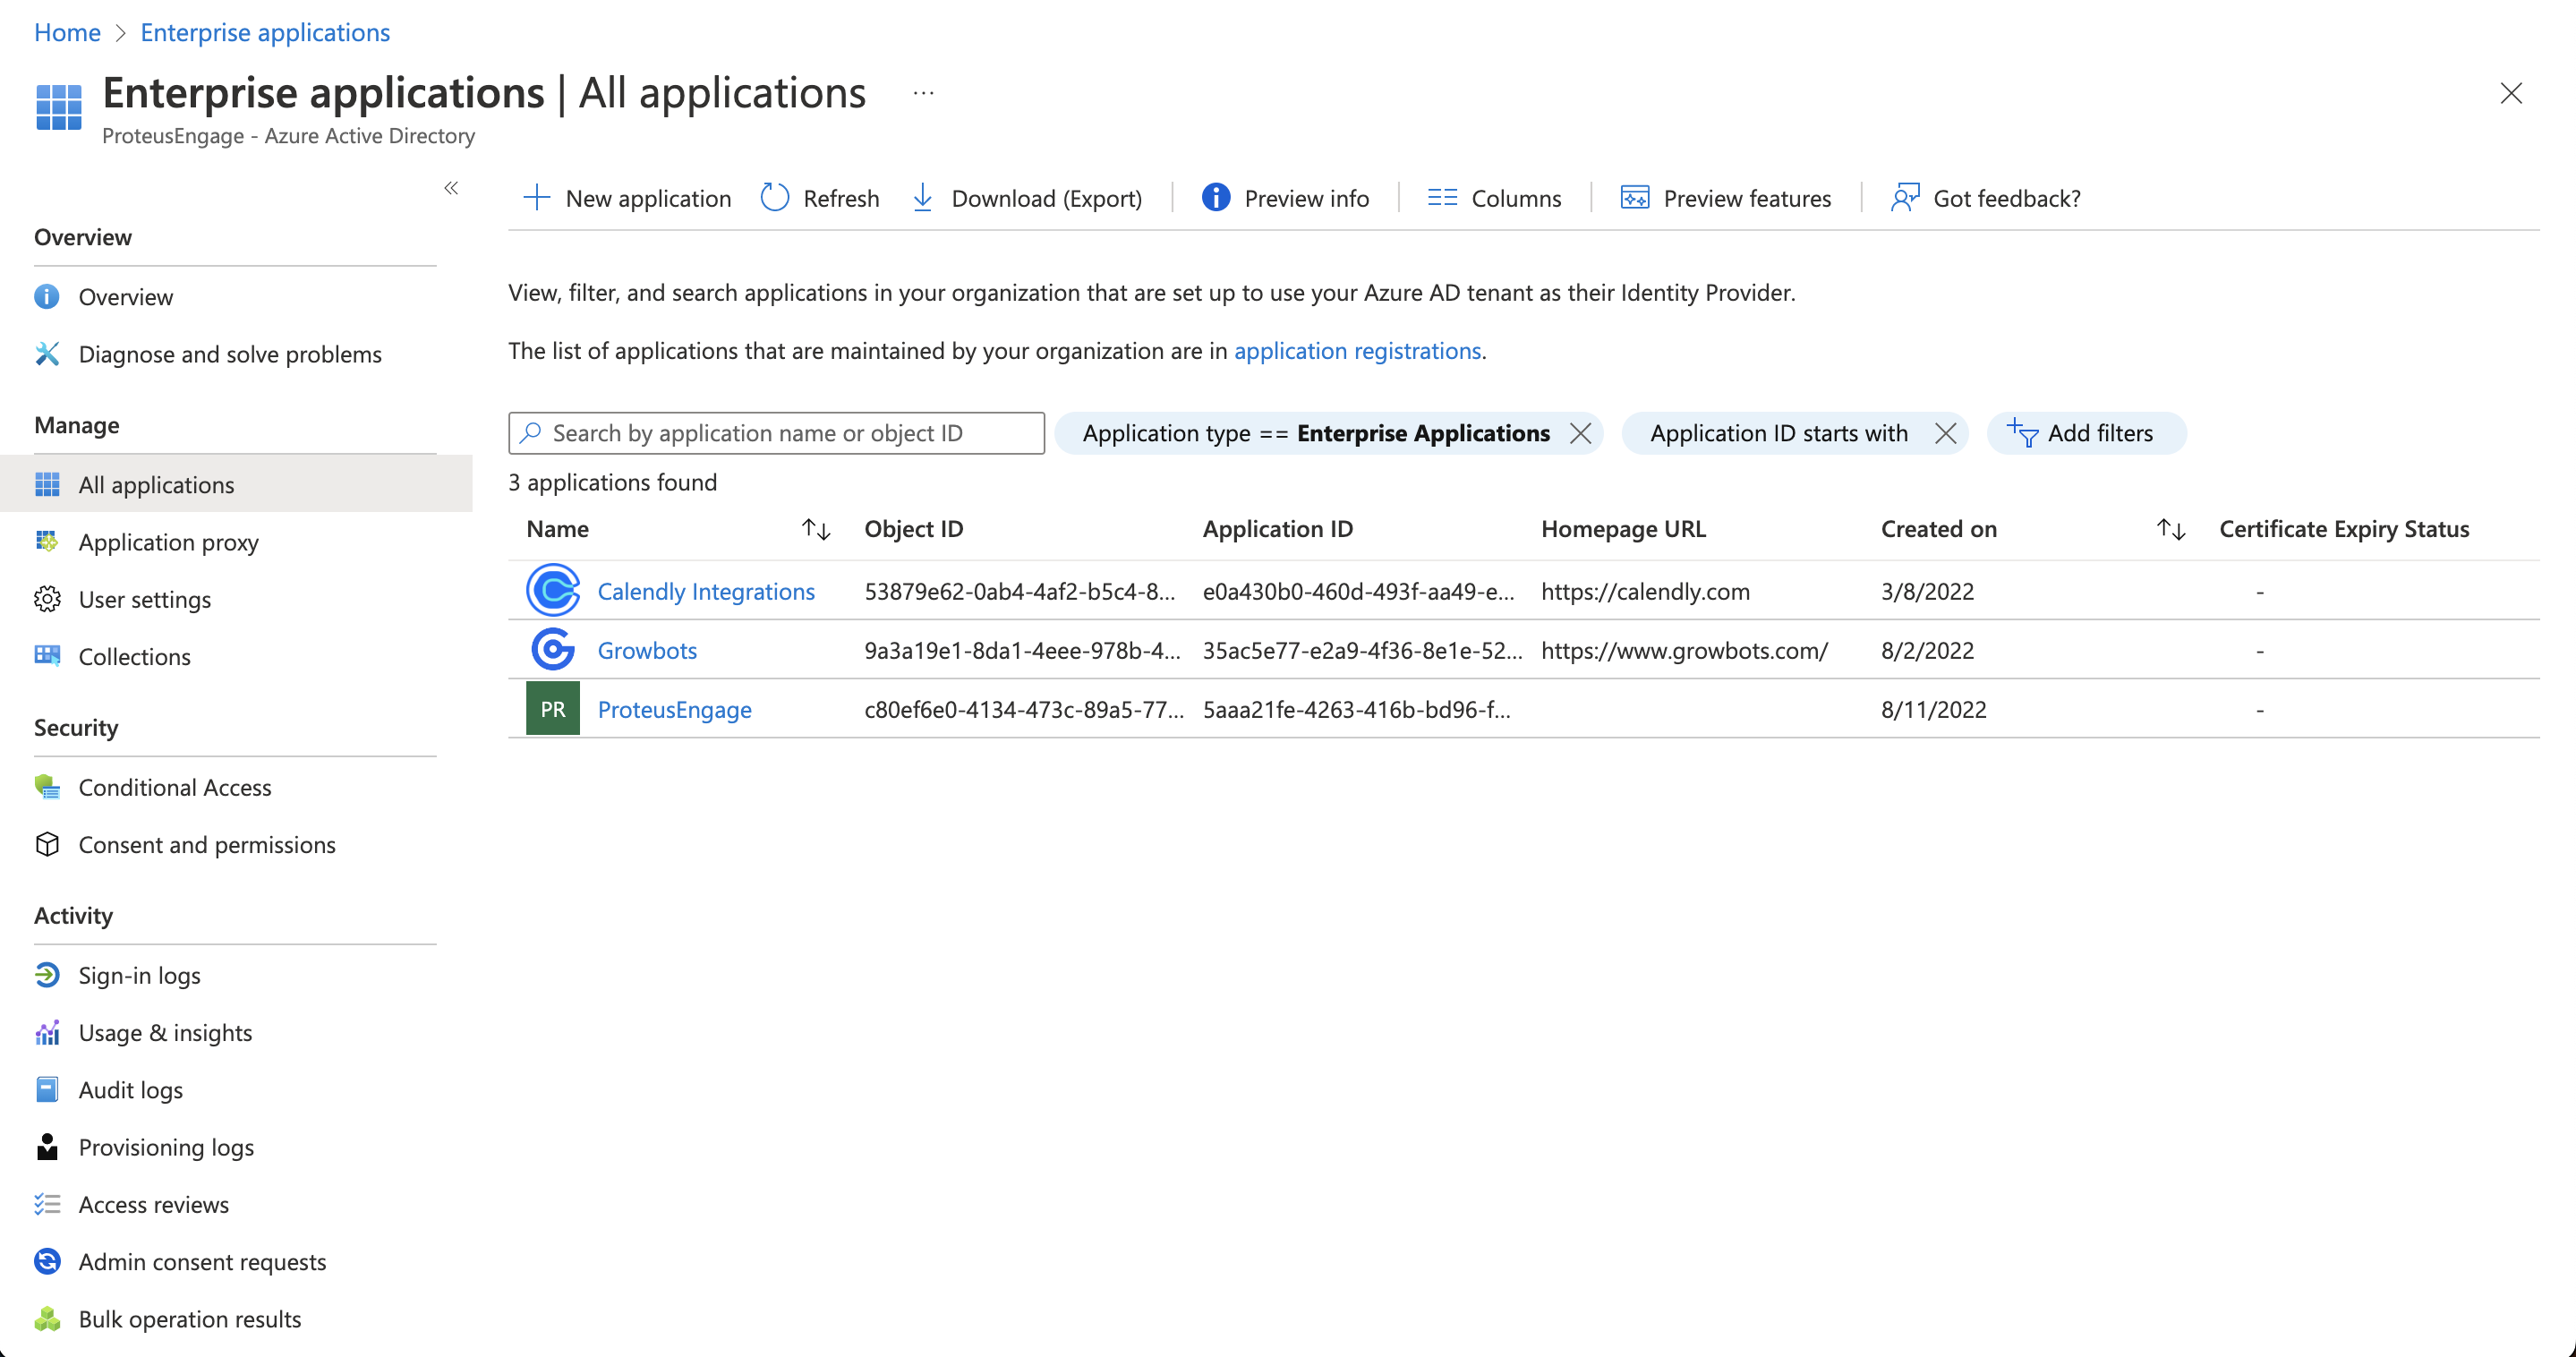Click Certificate Expiry Status column header
The image size is (2576, 1357).
point(2344,529)
